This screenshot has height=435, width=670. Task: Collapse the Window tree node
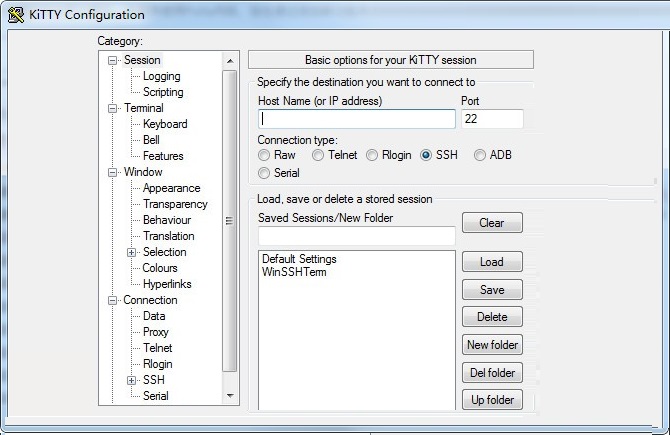click(x=112, y=173)
